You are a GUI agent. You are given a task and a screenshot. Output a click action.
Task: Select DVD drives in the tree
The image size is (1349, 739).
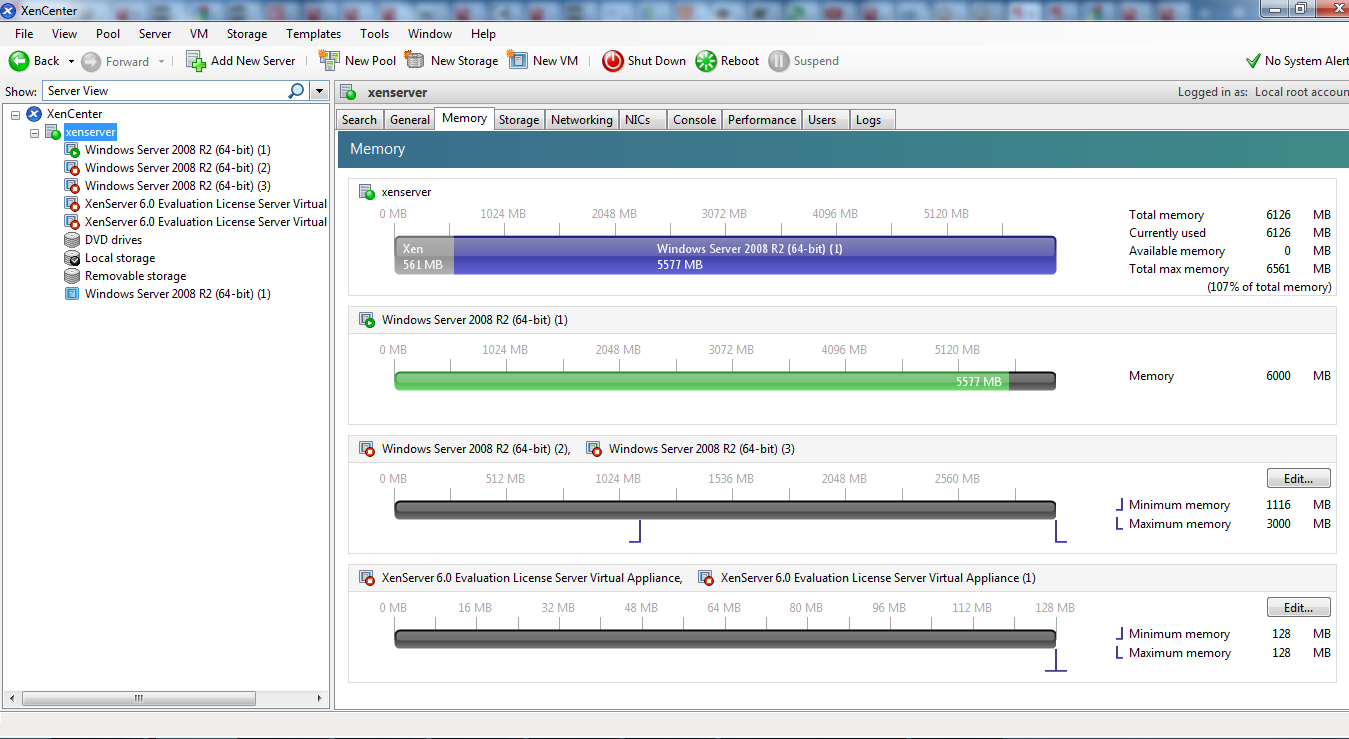point(113,240)
